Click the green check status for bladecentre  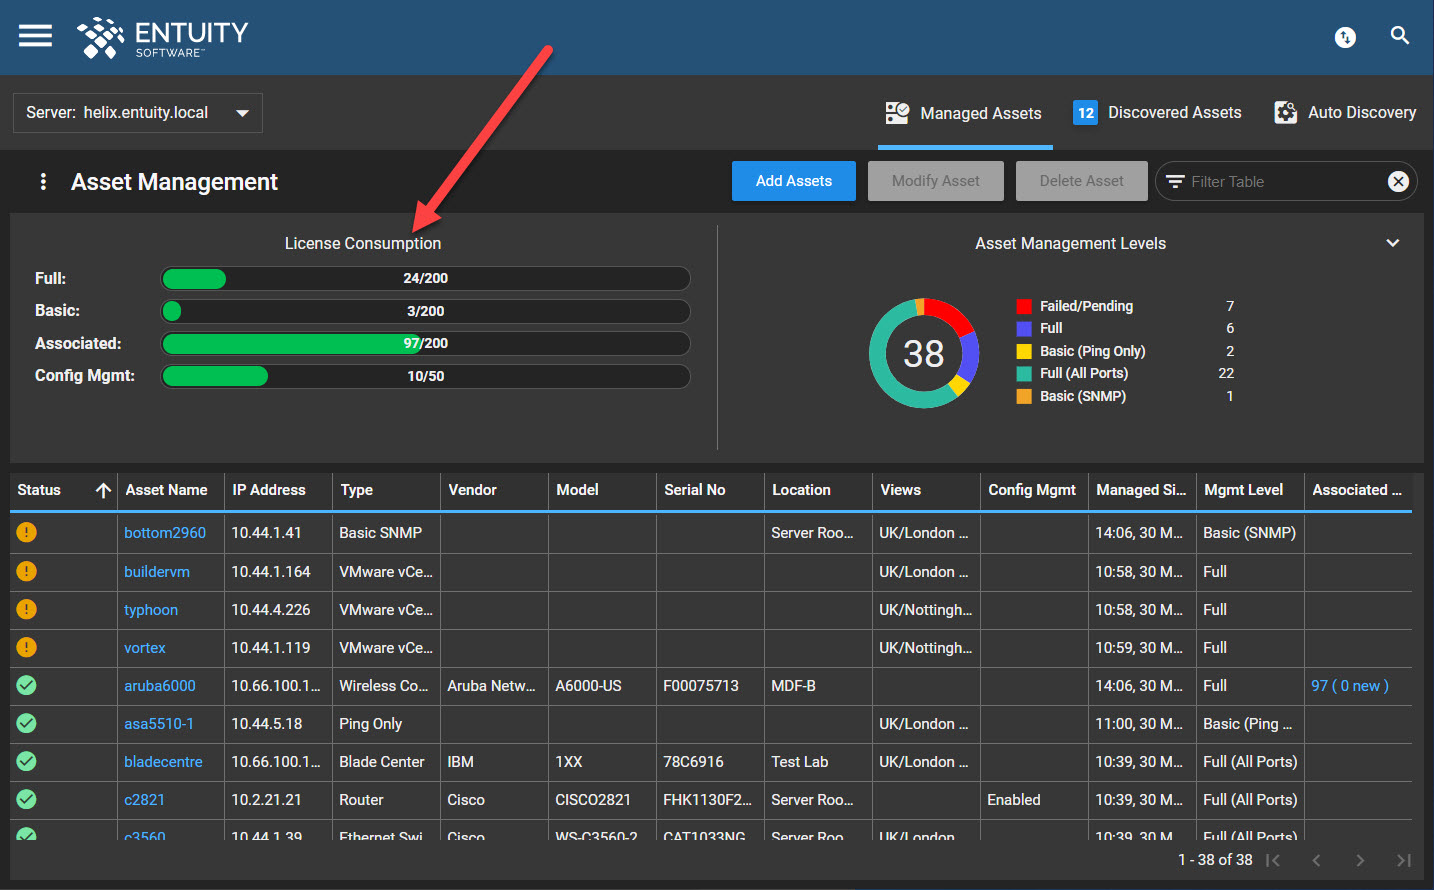point(27,761)
